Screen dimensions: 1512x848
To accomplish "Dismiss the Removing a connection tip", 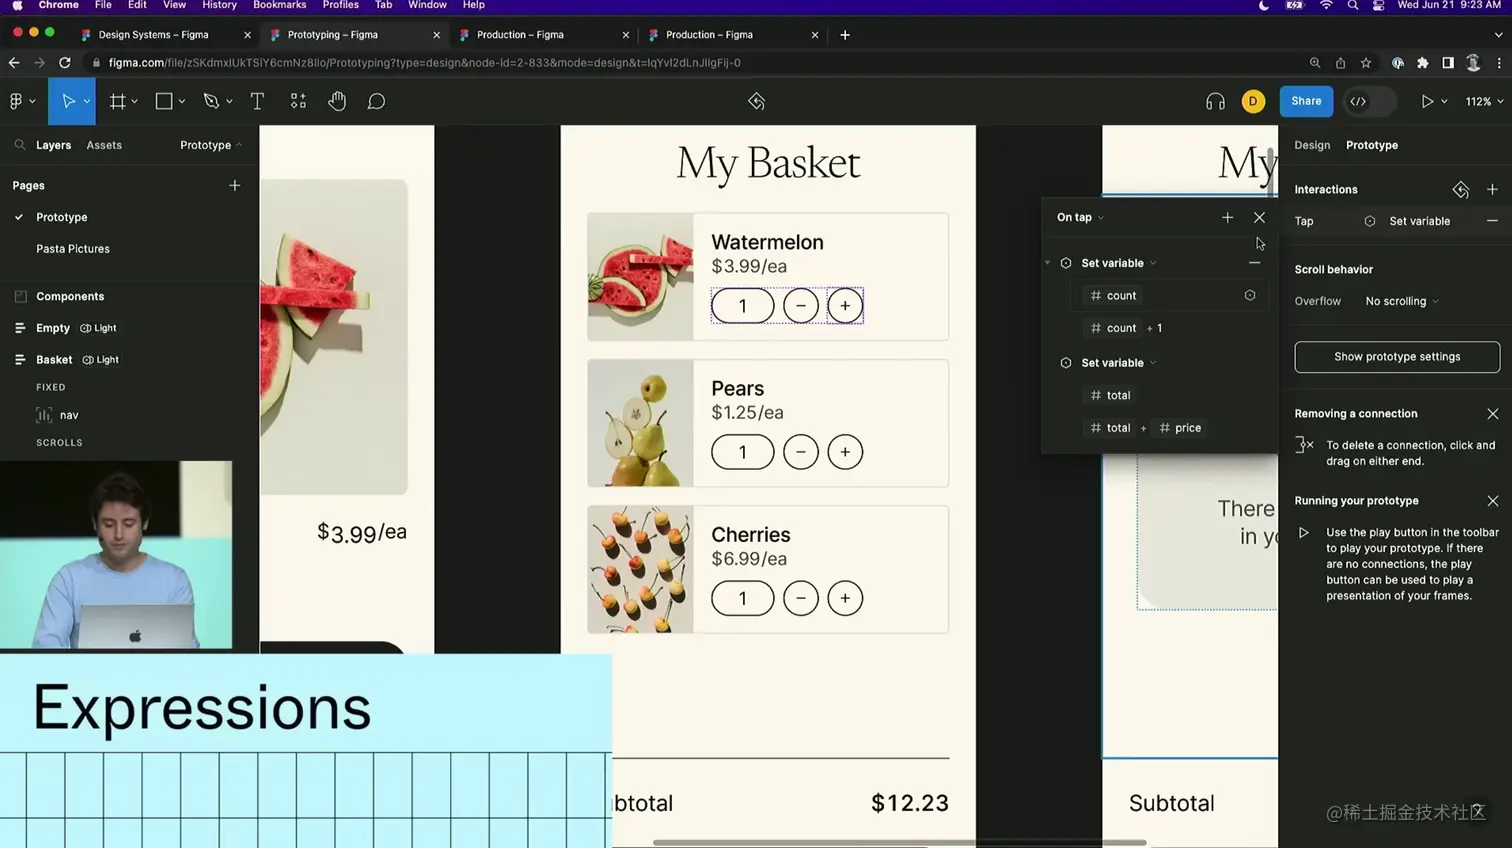I will (x=1492, y=414).
